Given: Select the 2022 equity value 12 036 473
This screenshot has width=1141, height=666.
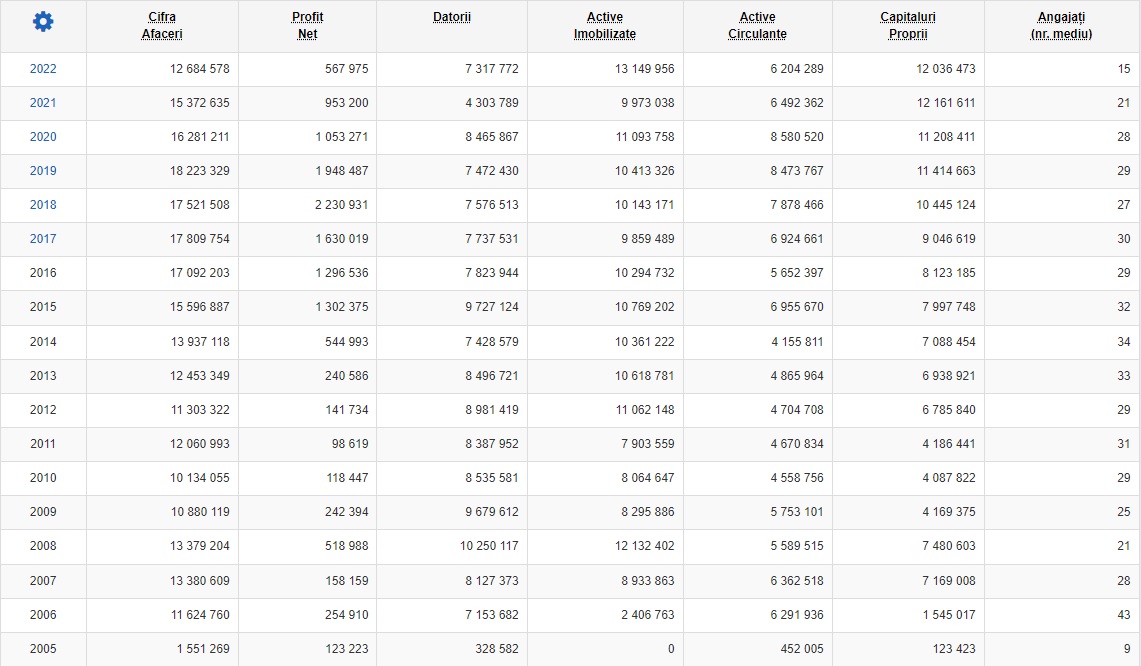Looking at the screenshot, I should point(945,69).
